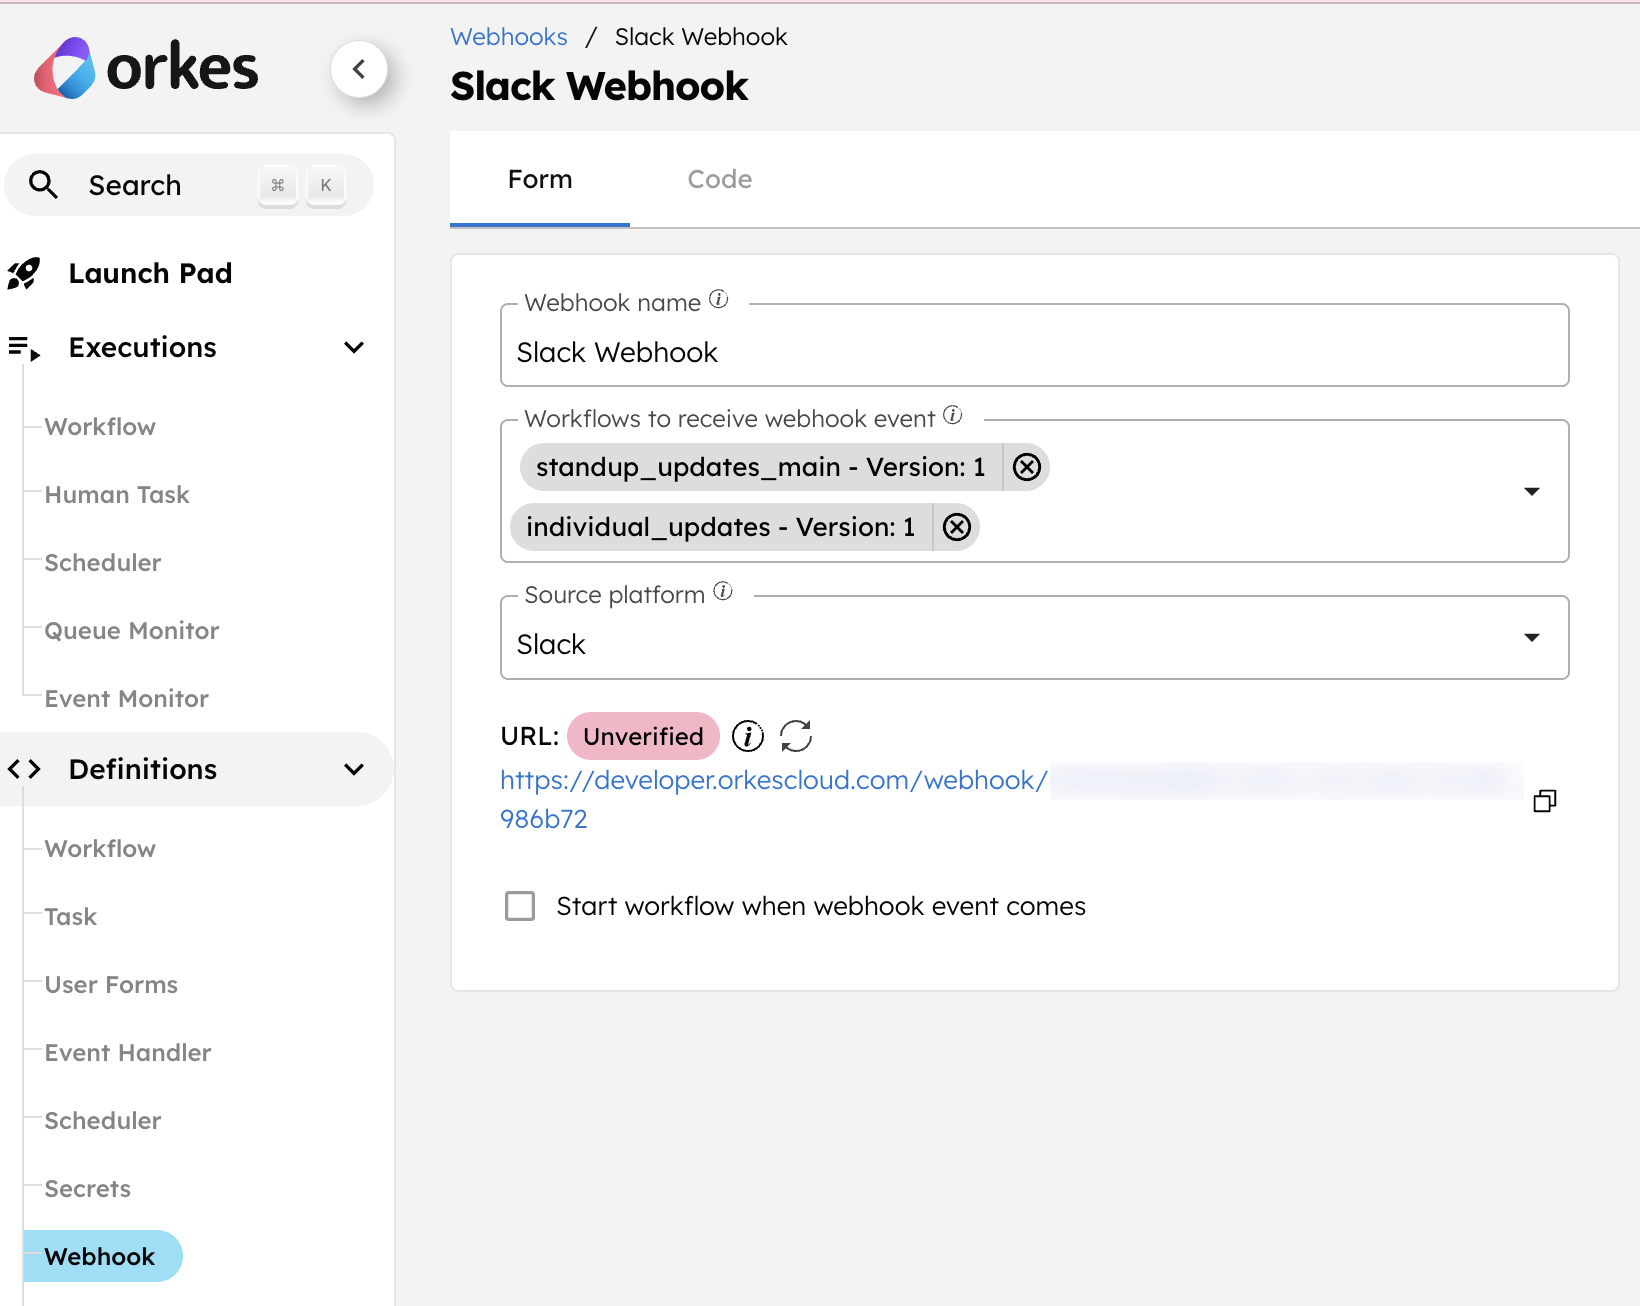Open Event Monitor
This screenshot has height=1306, width=1640.
click(127, 699)
